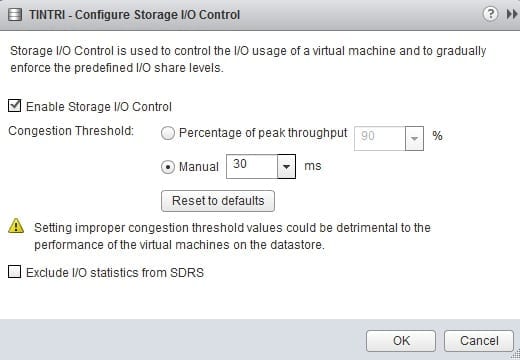
Task: Click the yellow warning triangle icon
Action: tap(16, 225)
